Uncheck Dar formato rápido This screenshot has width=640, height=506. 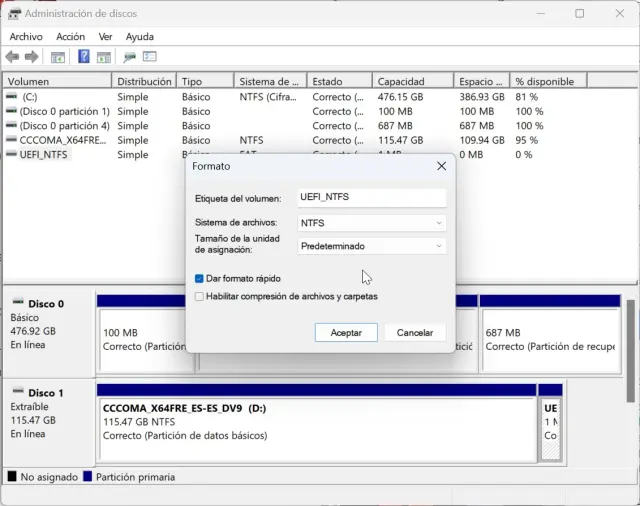[x=200, y=279]
